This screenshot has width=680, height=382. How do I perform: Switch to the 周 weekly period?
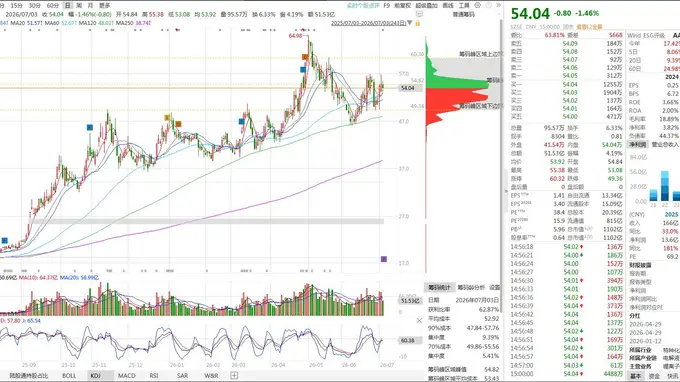(79, 6)
